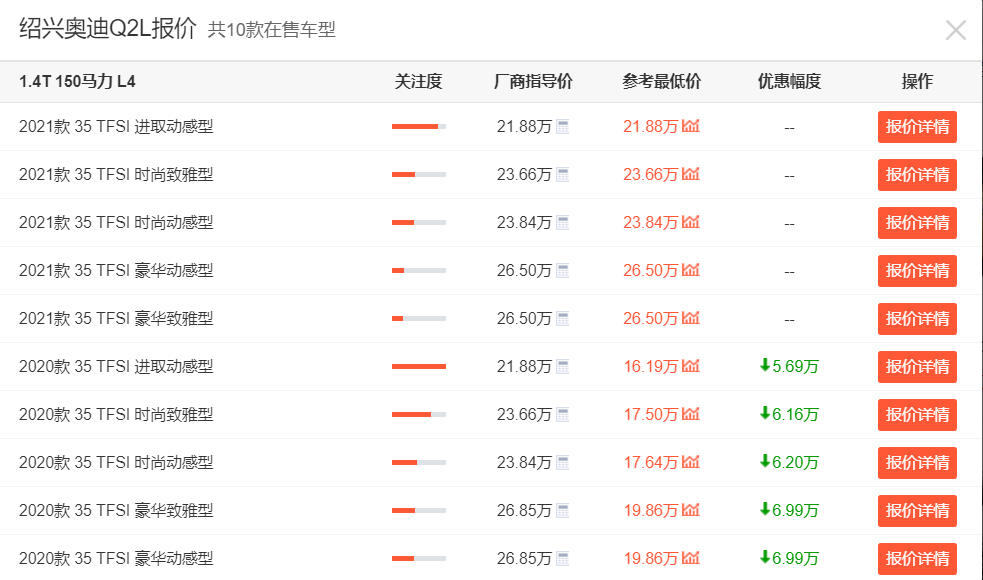Open 报价详情 for 2021款 豪华动感型
The width and height of the screenshot is (983, 580).
[x=917, y=271]
